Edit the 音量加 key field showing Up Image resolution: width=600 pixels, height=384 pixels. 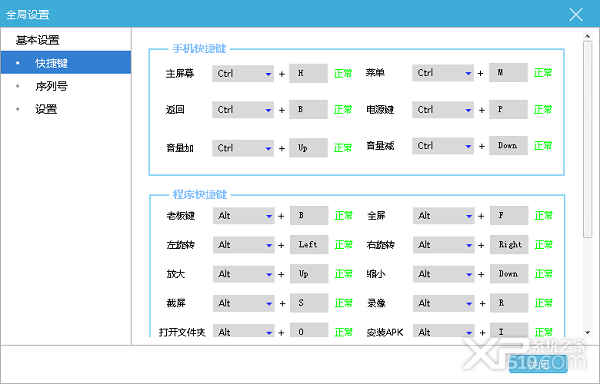pos(308,148)
